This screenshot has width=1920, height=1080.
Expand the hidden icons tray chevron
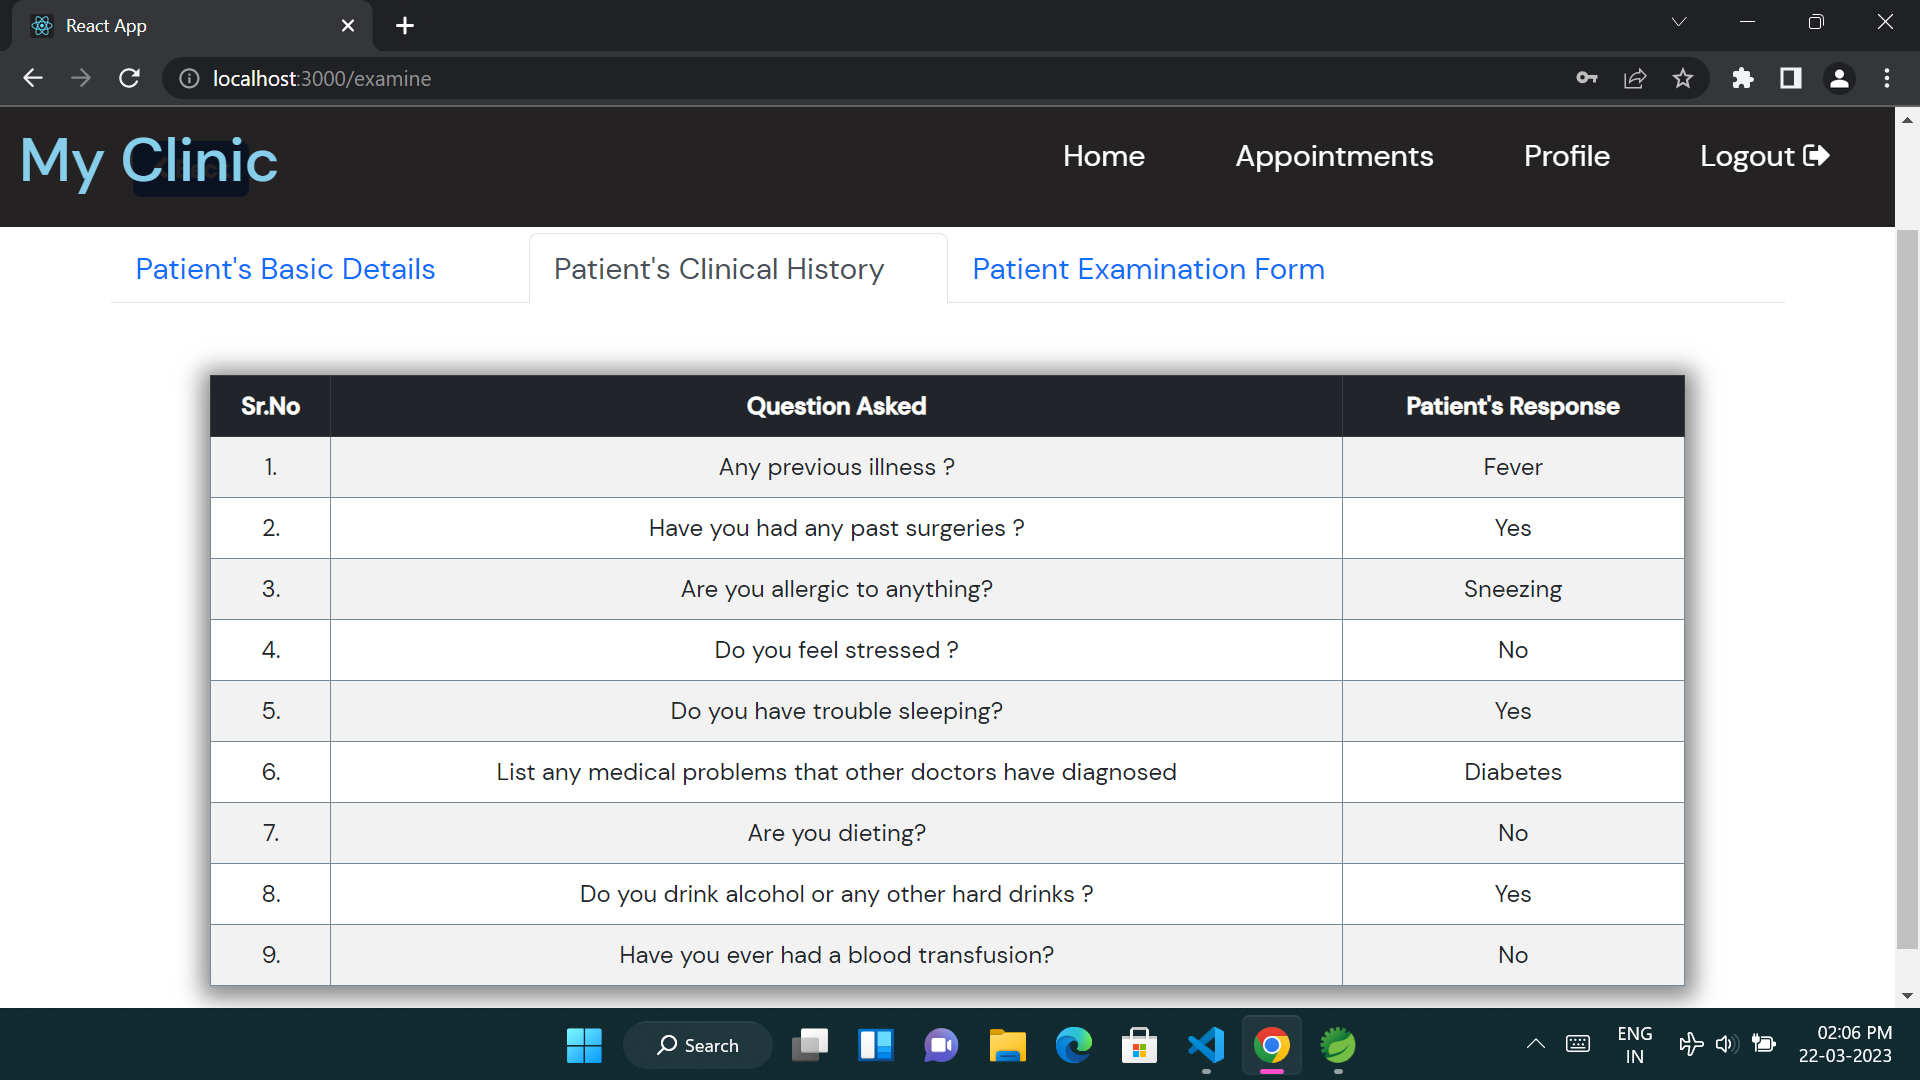[x=1535, y=1044]
